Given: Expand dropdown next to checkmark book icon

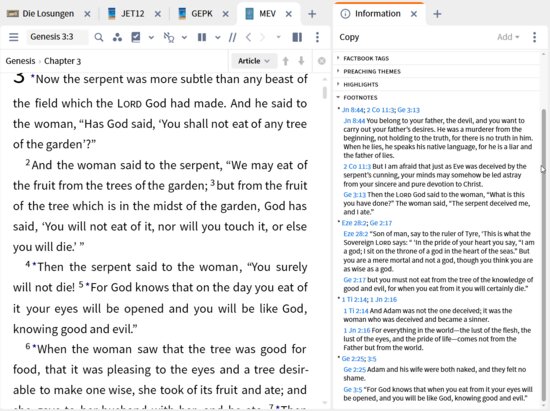Looking at the screenshot, I should [x=151, y=37].
